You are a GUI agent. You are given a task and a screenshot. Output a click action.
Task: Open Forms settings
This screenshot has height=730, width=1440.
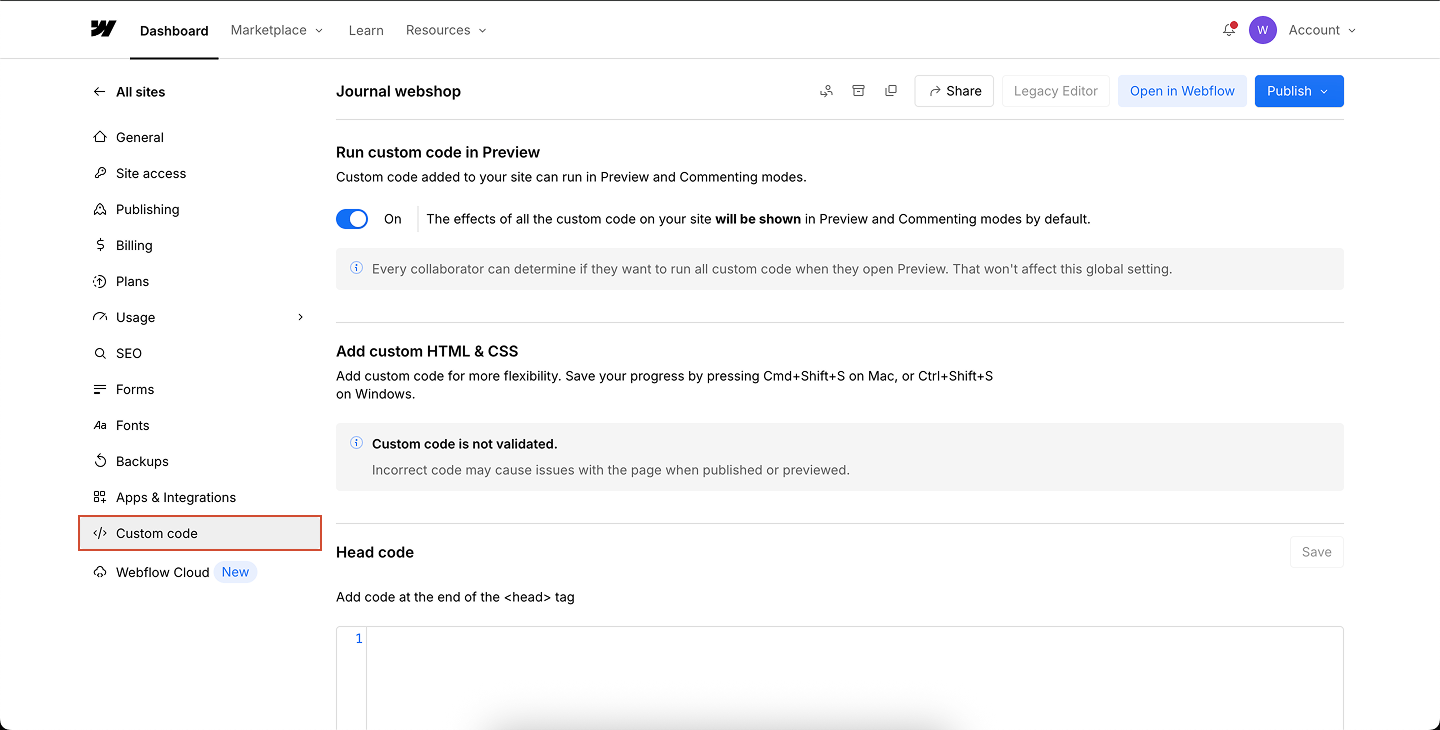[x=200, y=389]
